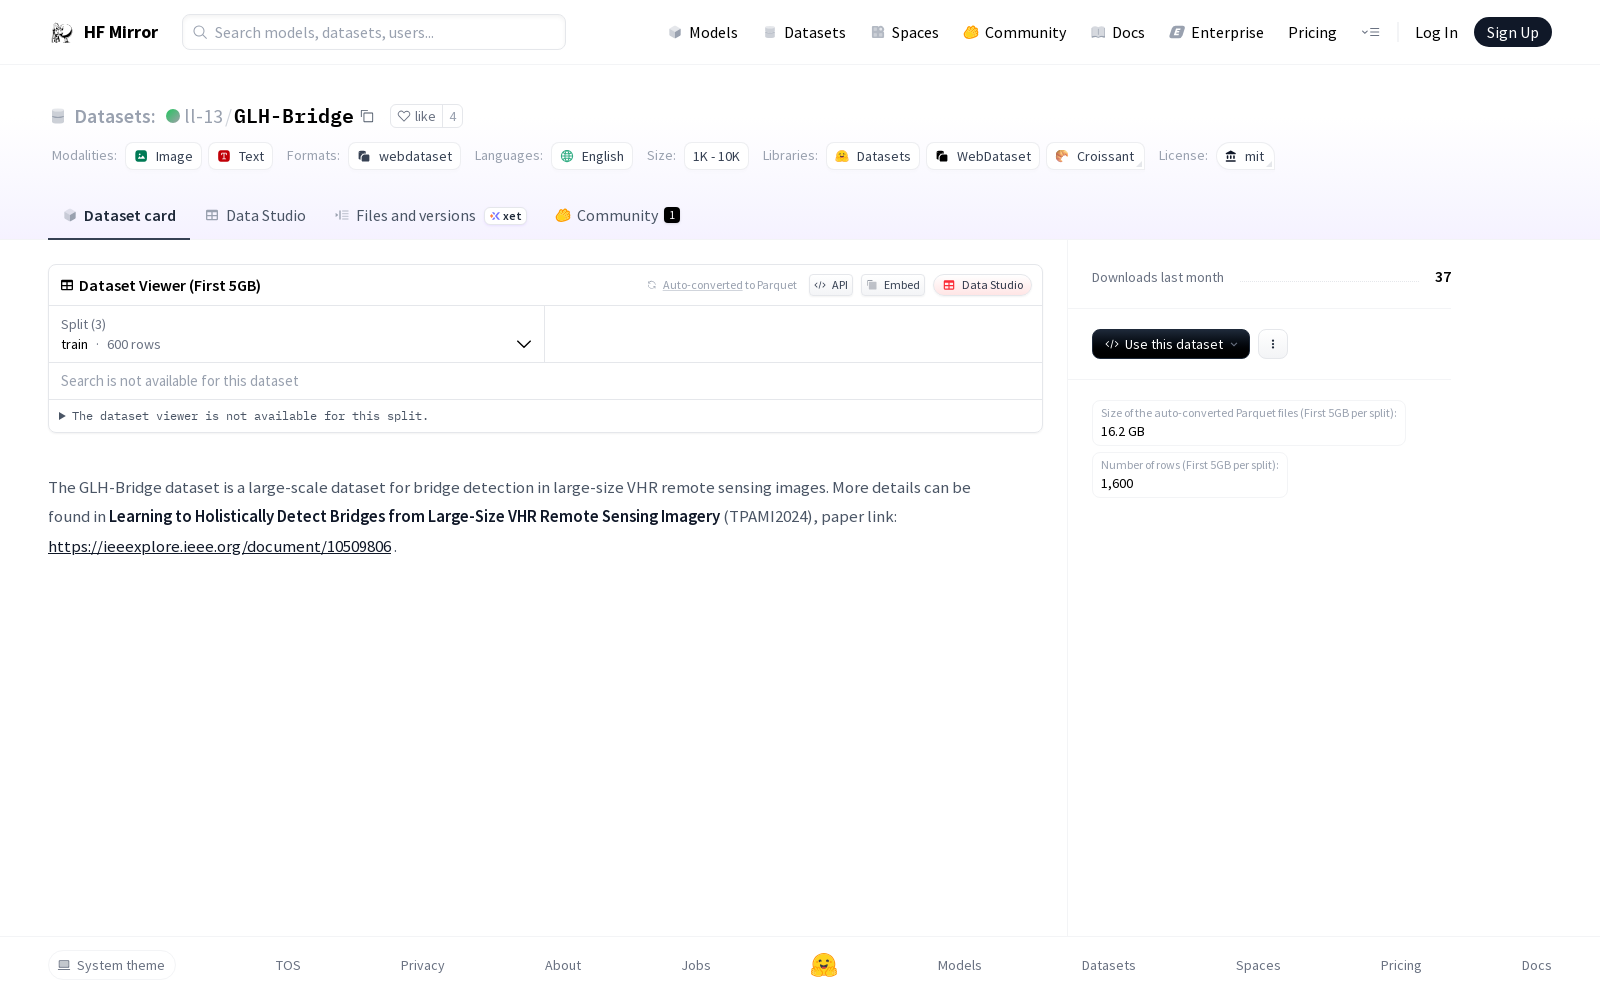
Task: Open Pricing in top navigation
Action: click(x=1312, y=32)
